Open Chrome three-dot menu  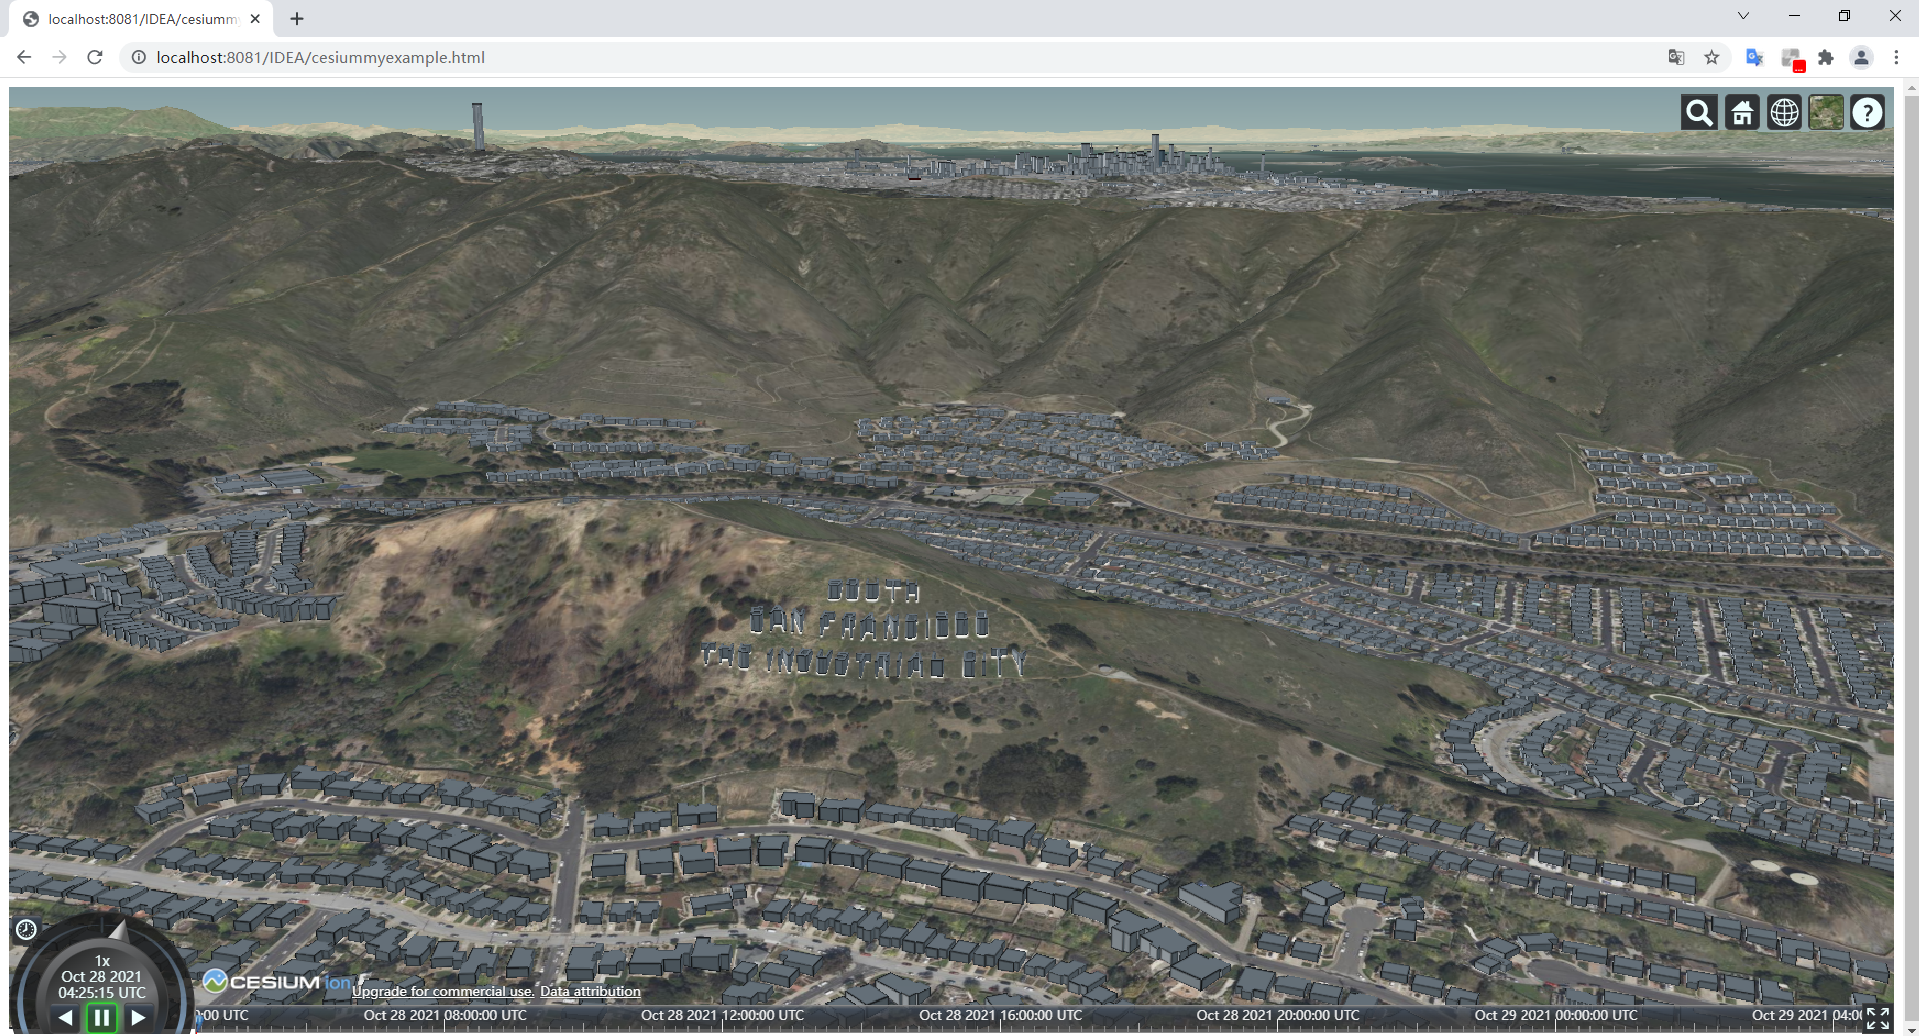(1896, 57)
